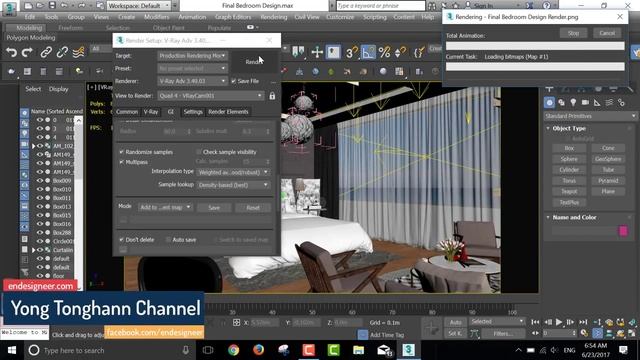The width and height of the screenshot is (640, 360).
Task: Open the View to Render dropdown
Action: click(211, 96)
